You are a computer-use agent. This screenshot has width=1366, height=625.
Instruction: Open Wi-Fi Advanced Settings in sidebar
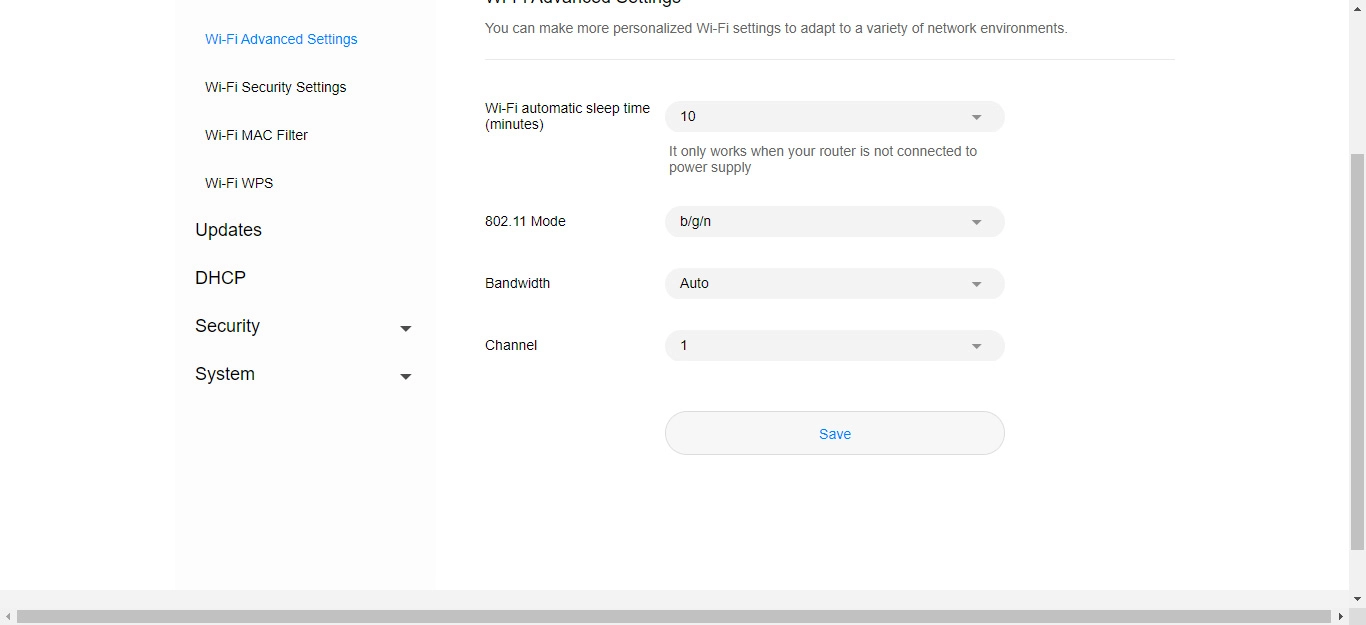(281, 39)
